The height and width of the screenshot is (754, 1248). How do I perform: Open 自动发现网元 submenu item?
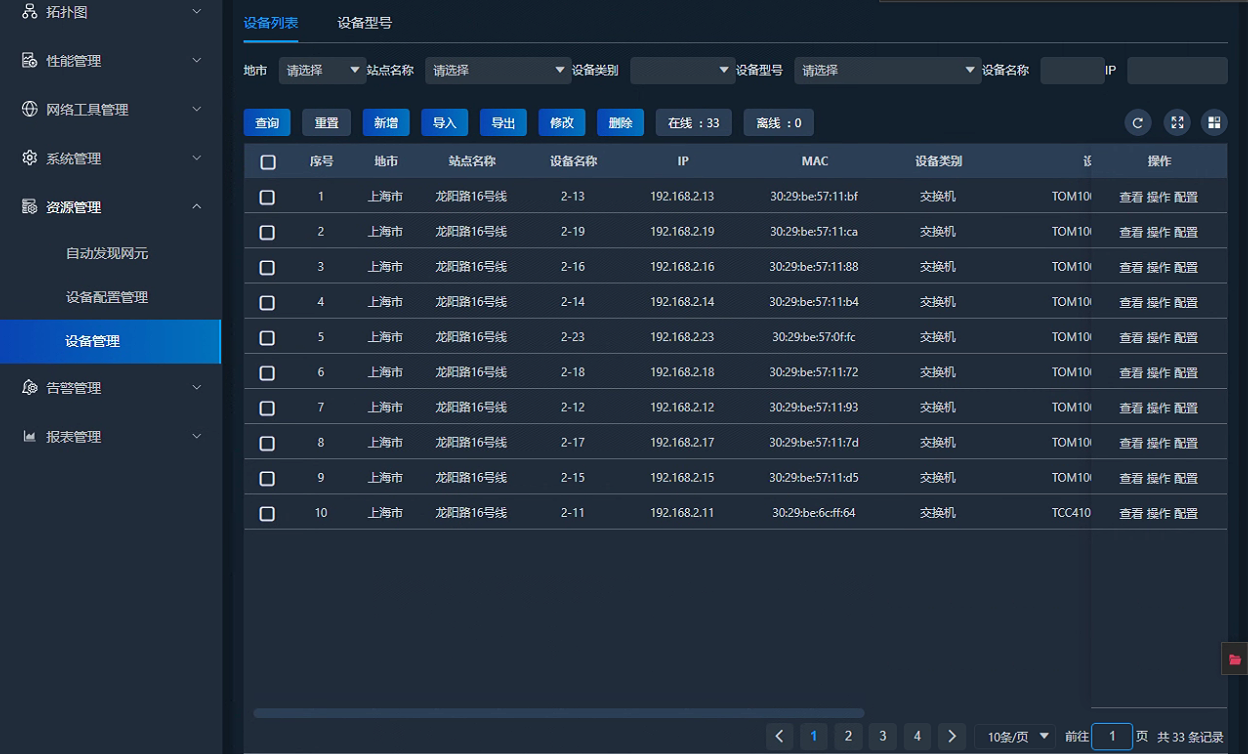point(107,253)
